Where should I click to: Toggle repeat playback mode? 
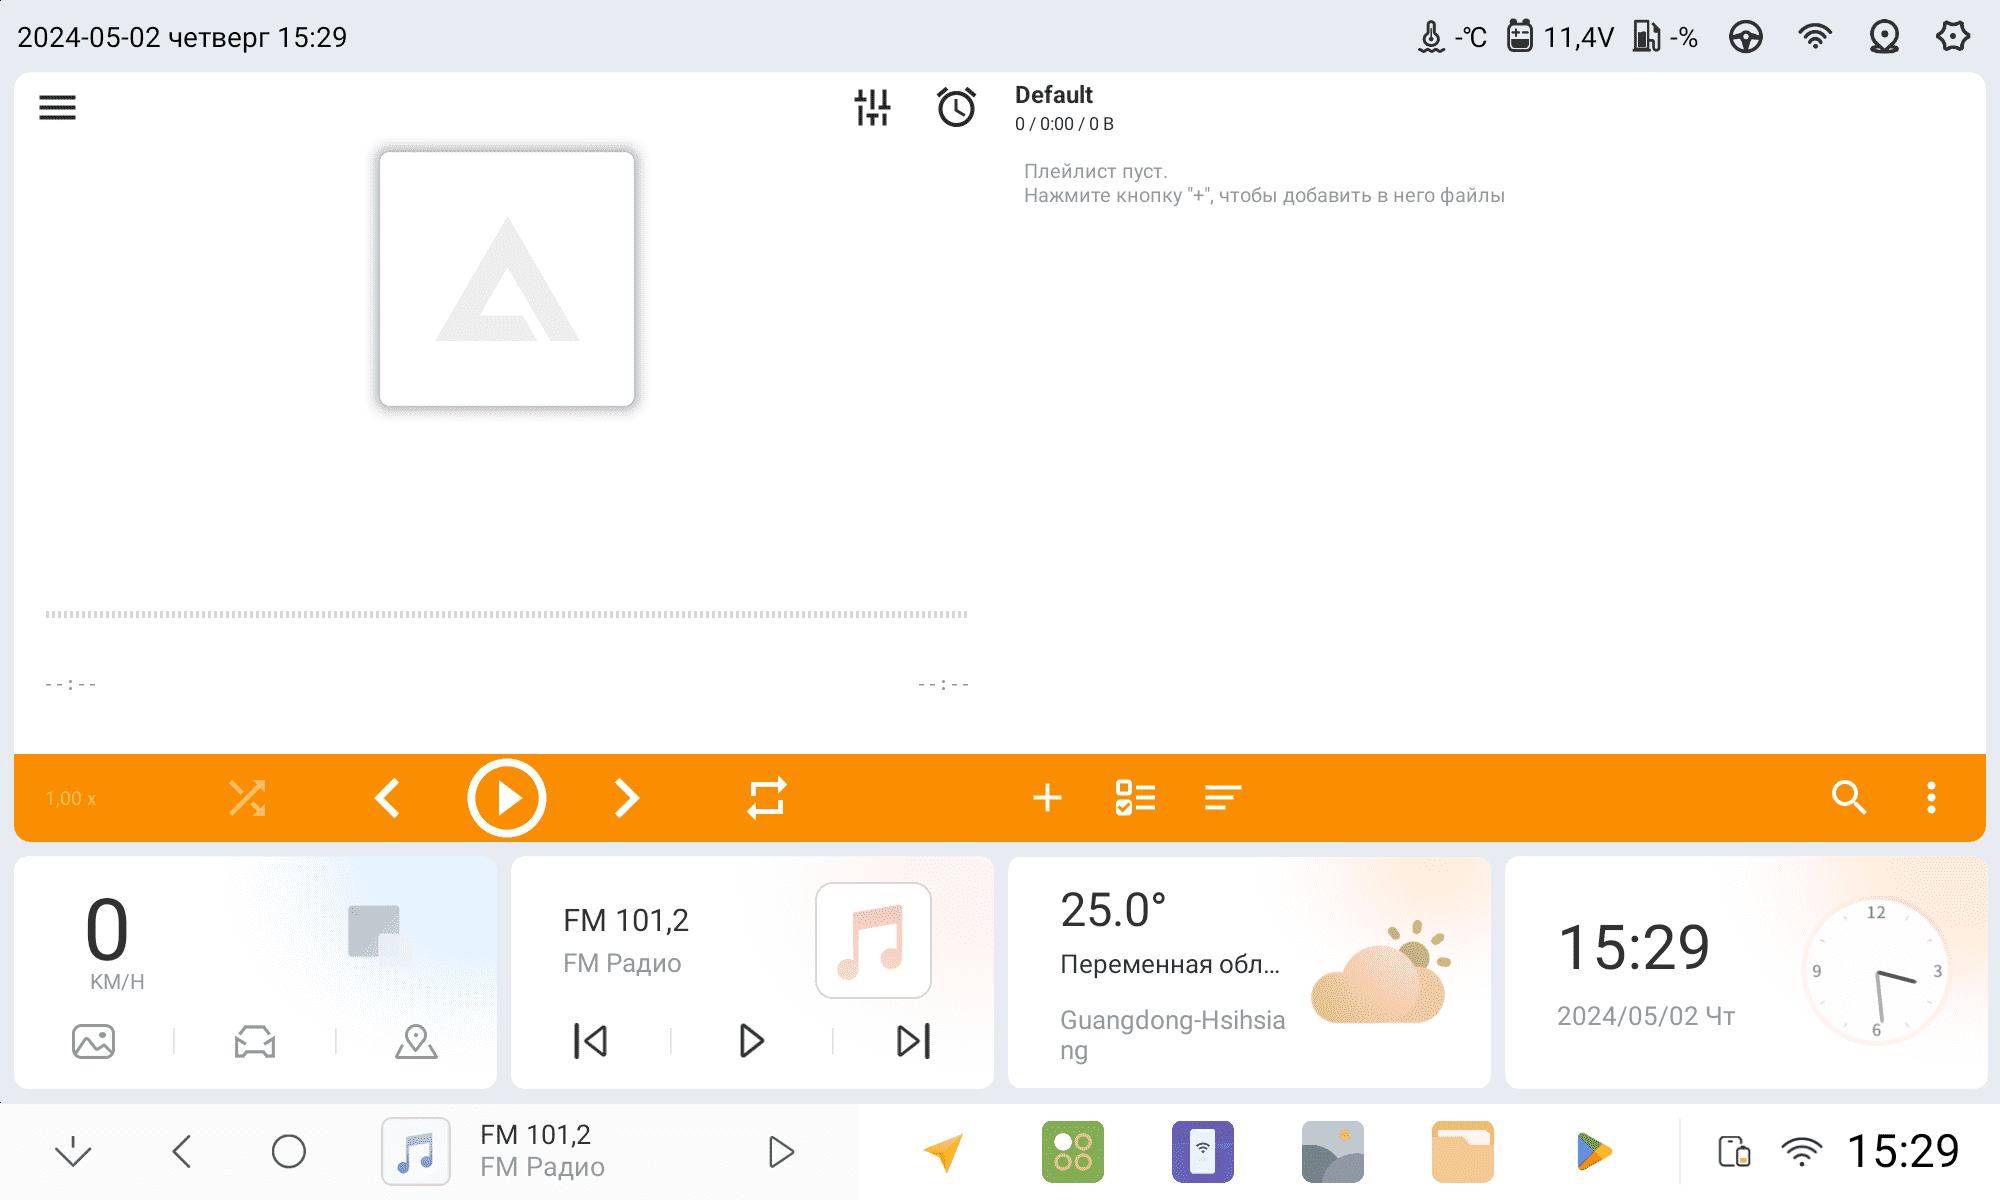point(767,798)
